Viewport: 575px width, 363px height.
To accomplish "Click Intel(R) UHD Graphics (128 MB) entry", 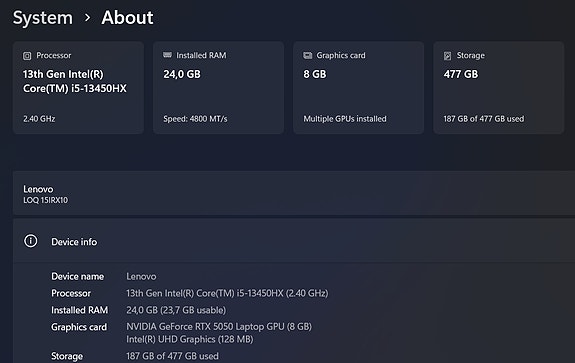I will click(190, 340).
